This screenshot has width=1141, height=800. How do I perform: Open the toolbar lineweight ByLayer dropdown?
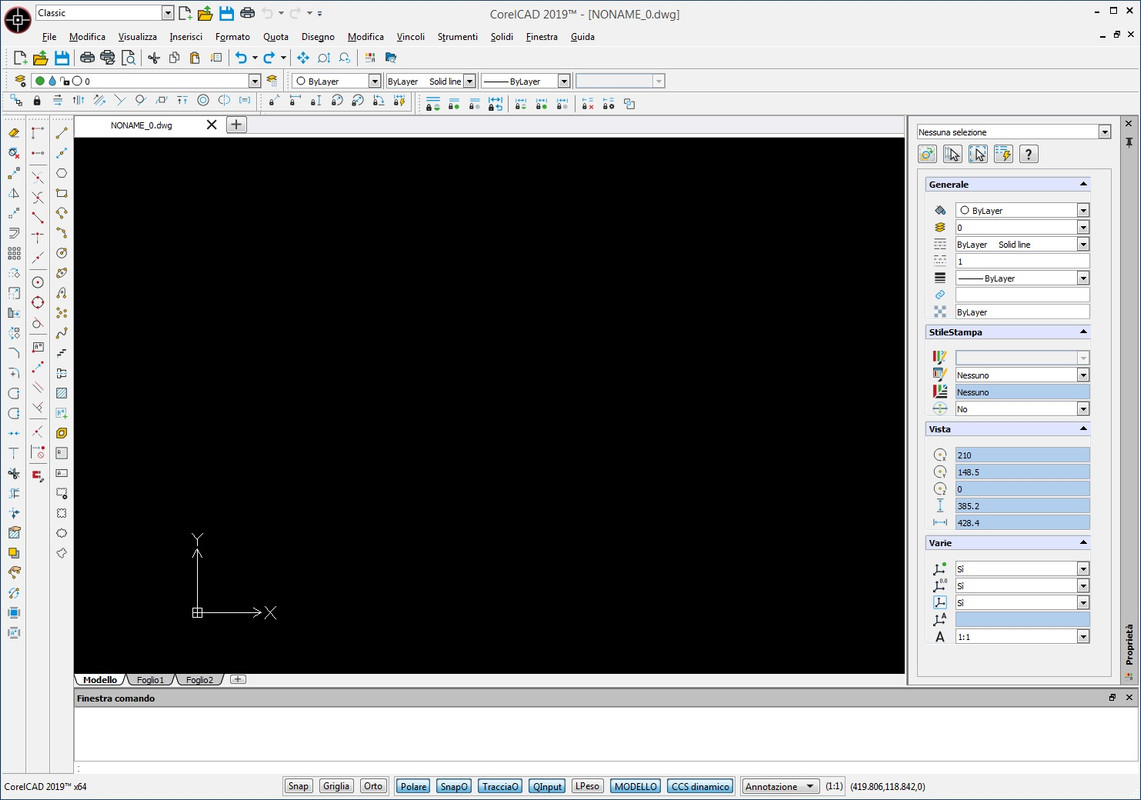click(x=564, y=81)
